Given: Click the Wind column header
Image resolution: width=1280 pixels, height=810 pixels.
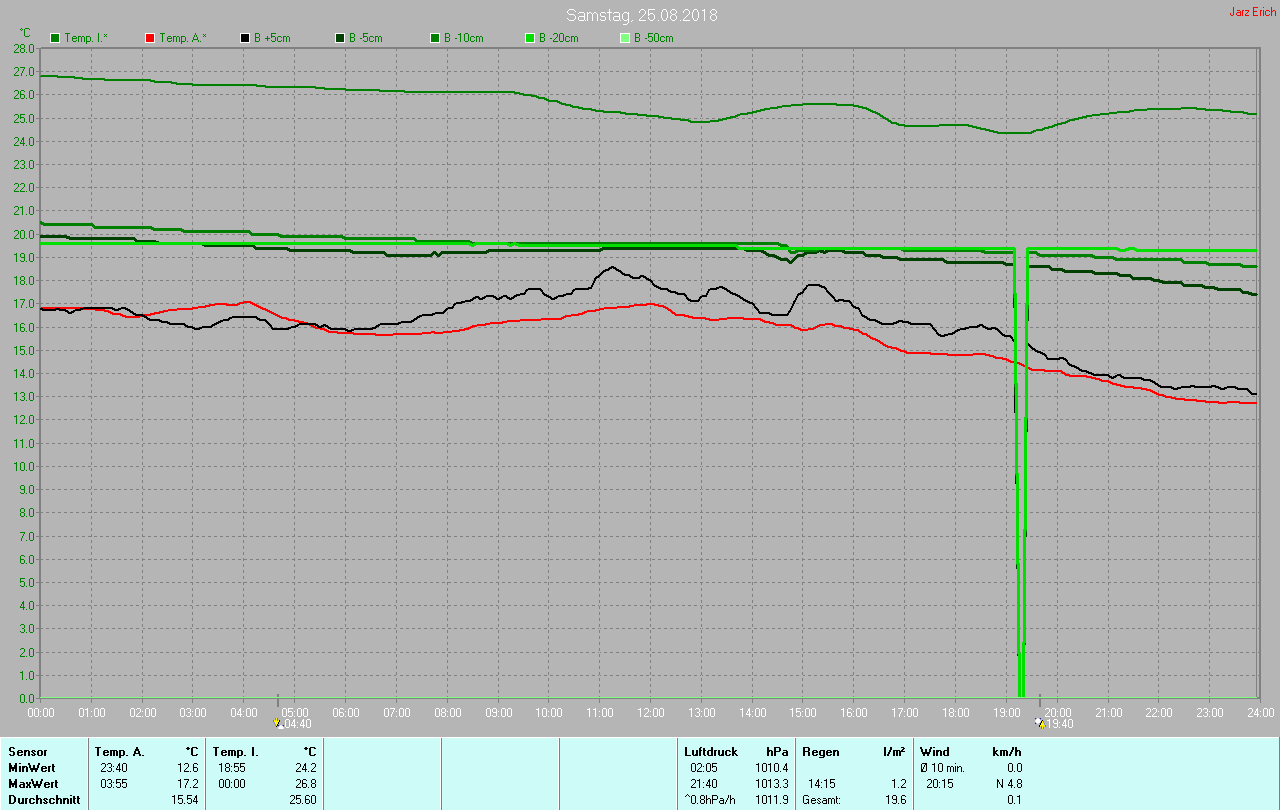Looking at the screenshot, I should pos(935,751).
